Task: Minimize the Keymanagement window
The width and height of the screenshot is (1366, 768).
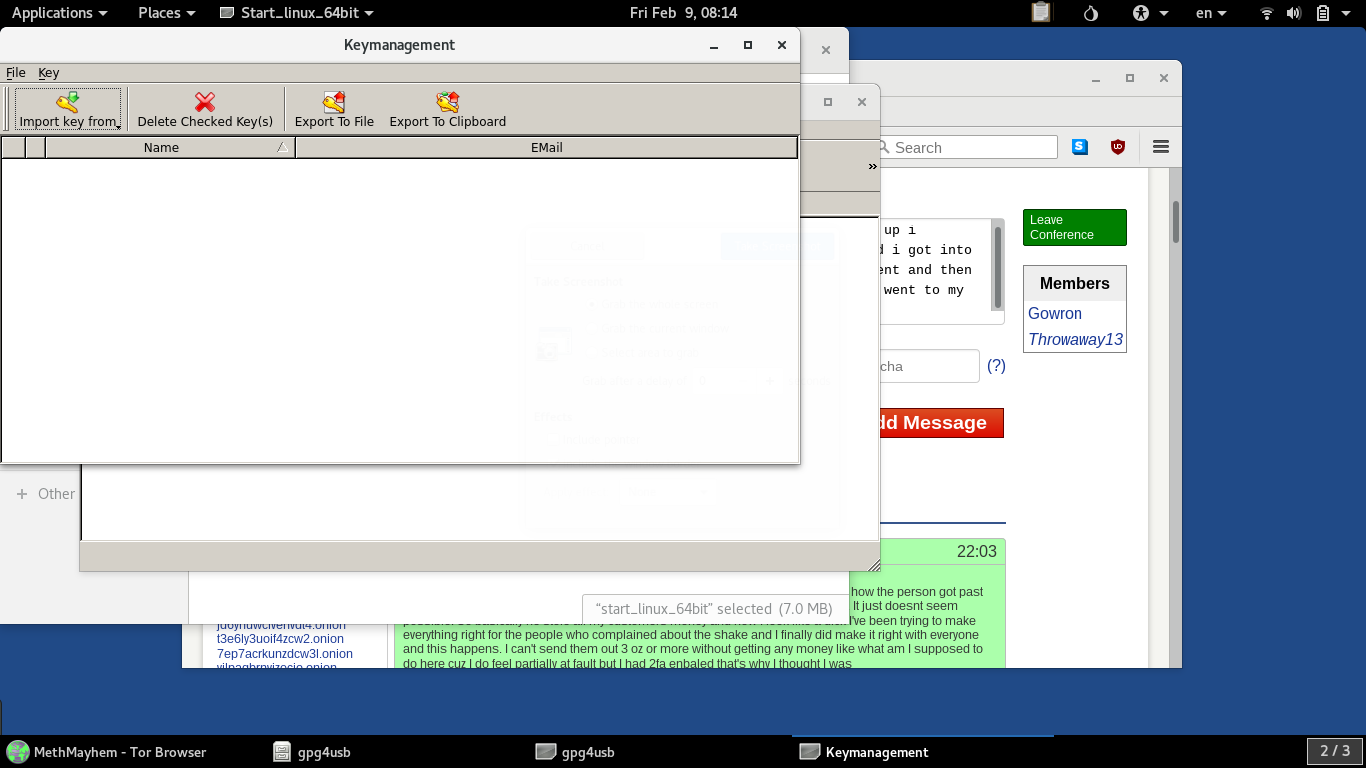Action: [x=714, y=45]
